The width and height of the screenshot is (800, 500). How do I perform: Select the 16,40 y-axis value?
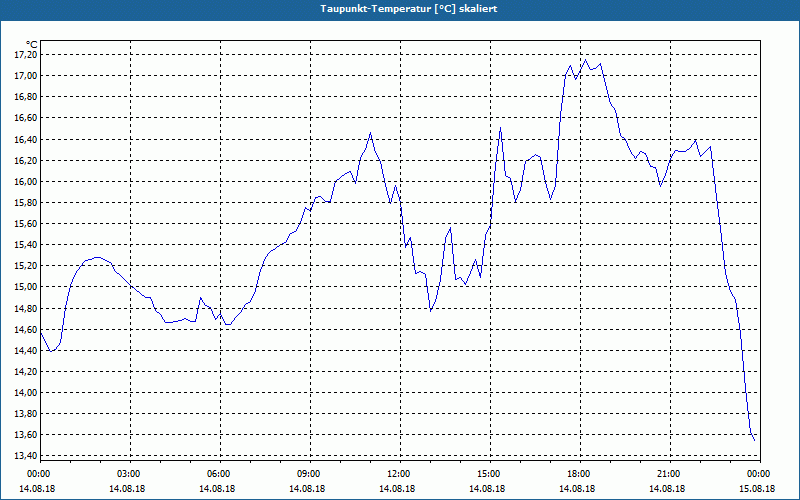click(x=26, y=139)
